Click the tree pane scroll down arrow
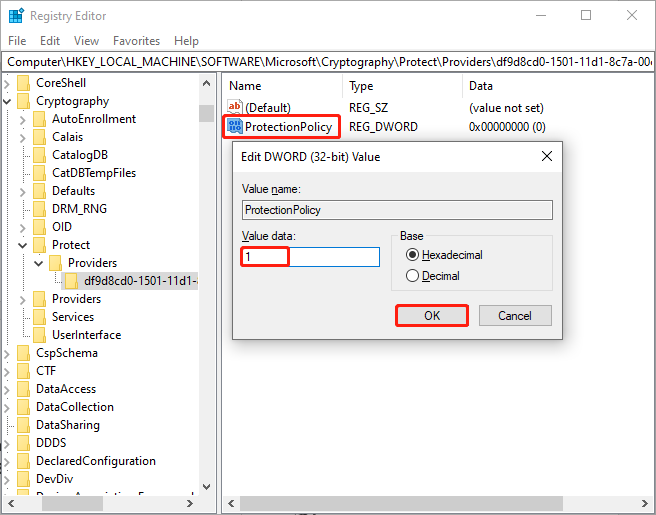Image resolution: width=656 pixels, height=515 pixels. pos(206,487)
